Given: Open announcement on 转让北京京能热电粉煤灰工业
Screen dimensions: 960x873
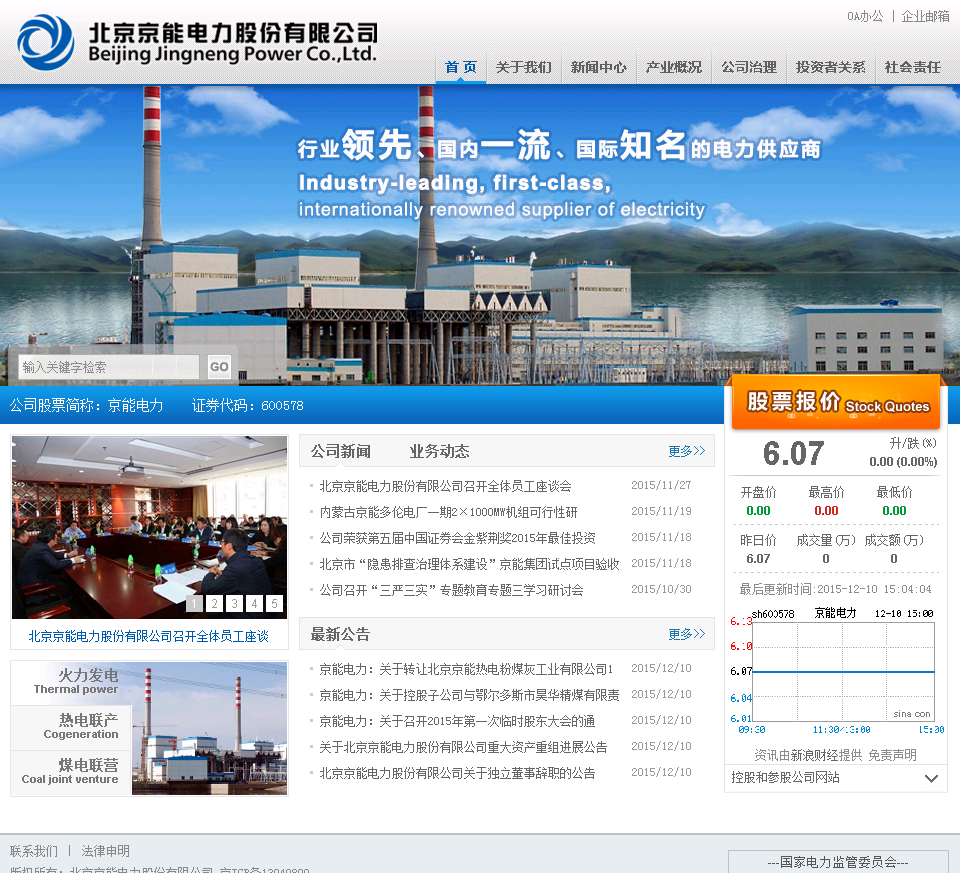Looking at the screenshot, I should tap(466, 669).
